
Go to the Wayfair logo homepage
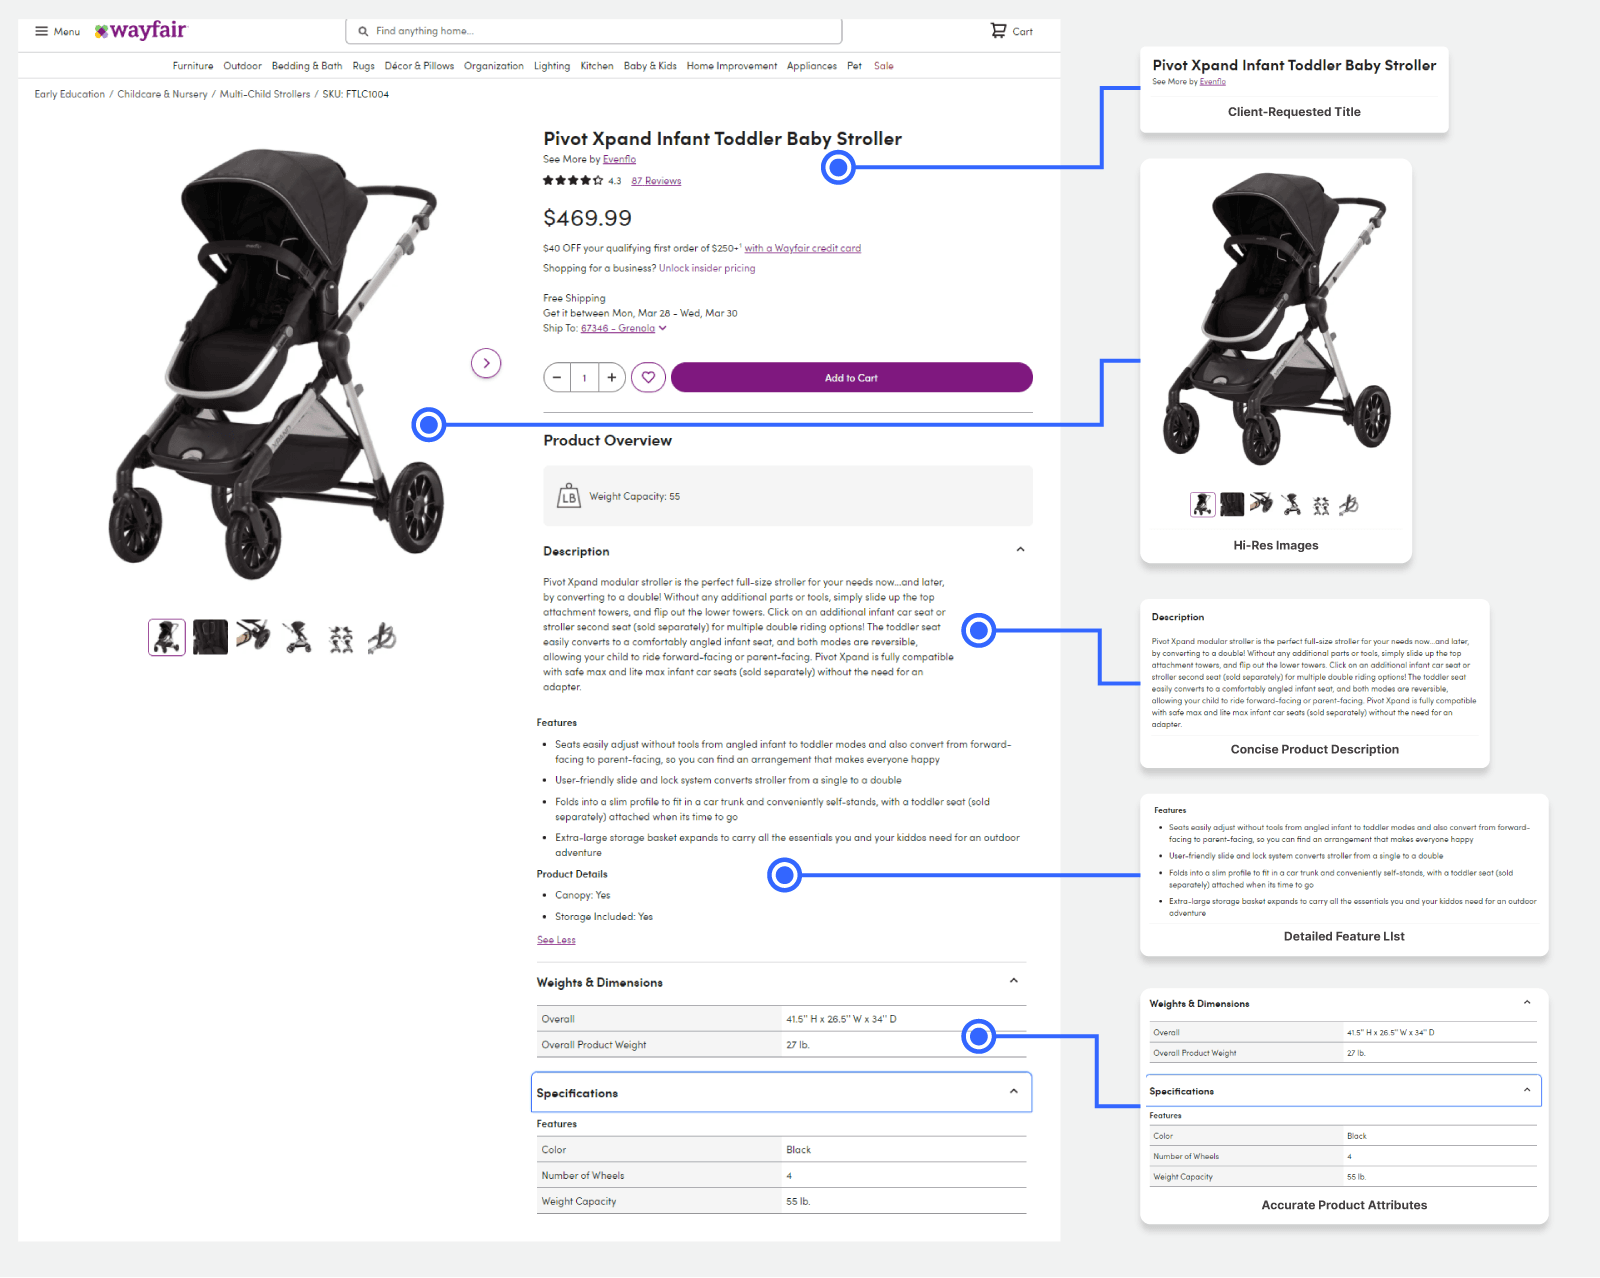[x=141, y=30]
